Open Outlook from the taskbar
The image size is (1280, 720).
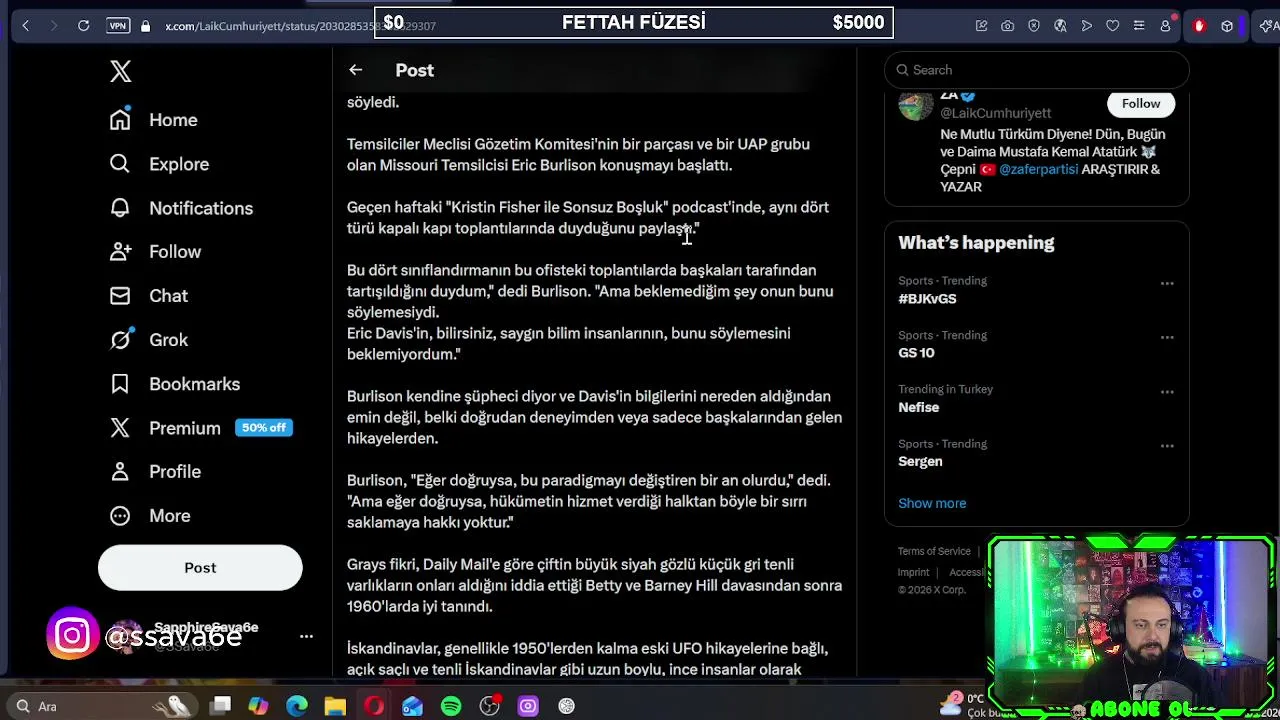(x=413, y=706)
